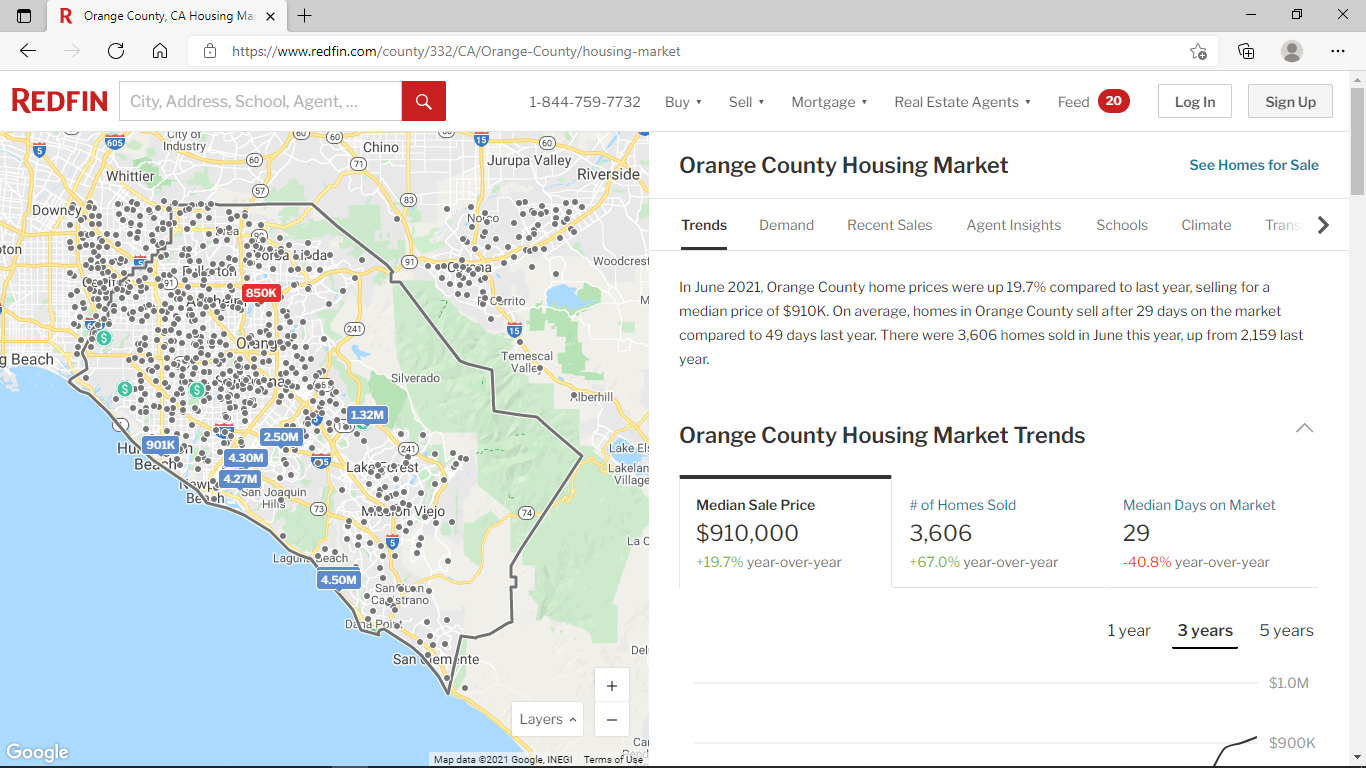
Task: Click the 901K map price marker
Action: point(160,445)
